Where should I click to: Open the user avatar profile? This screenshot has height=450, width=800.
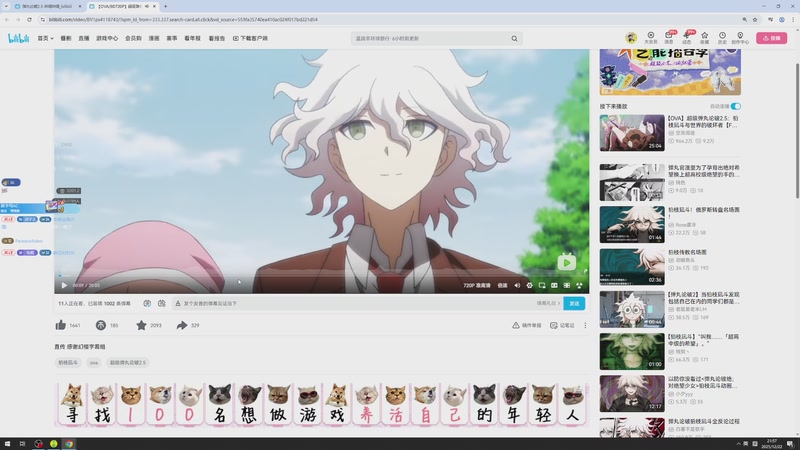[631, 37]
